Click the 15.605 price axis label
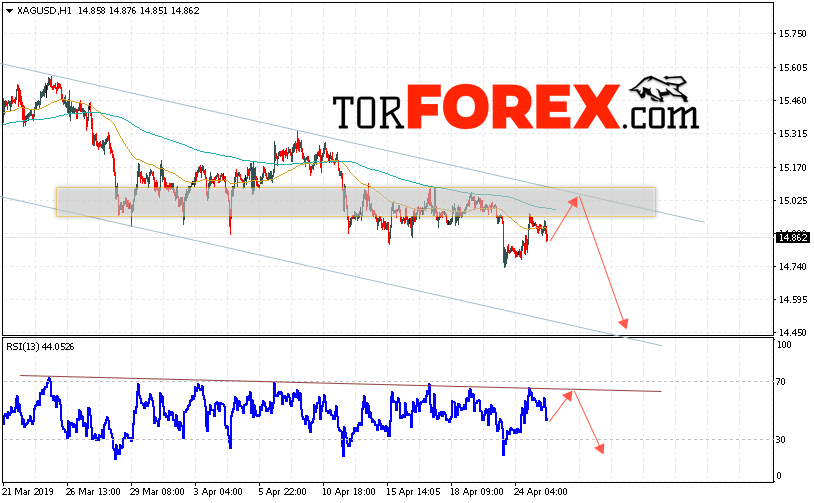The width and height of the screenshot is (814, 503). tap(793, 67)
